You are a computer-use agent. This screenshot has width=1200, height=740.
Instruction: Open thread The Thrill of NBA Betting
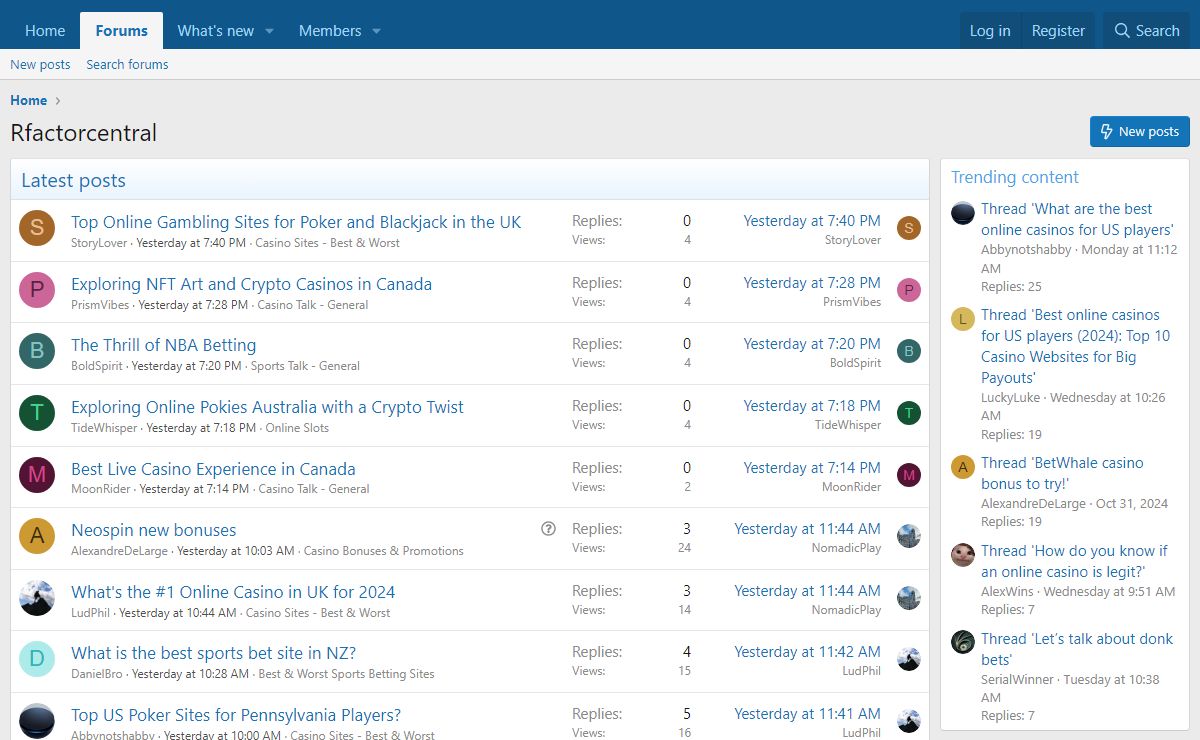163,345
